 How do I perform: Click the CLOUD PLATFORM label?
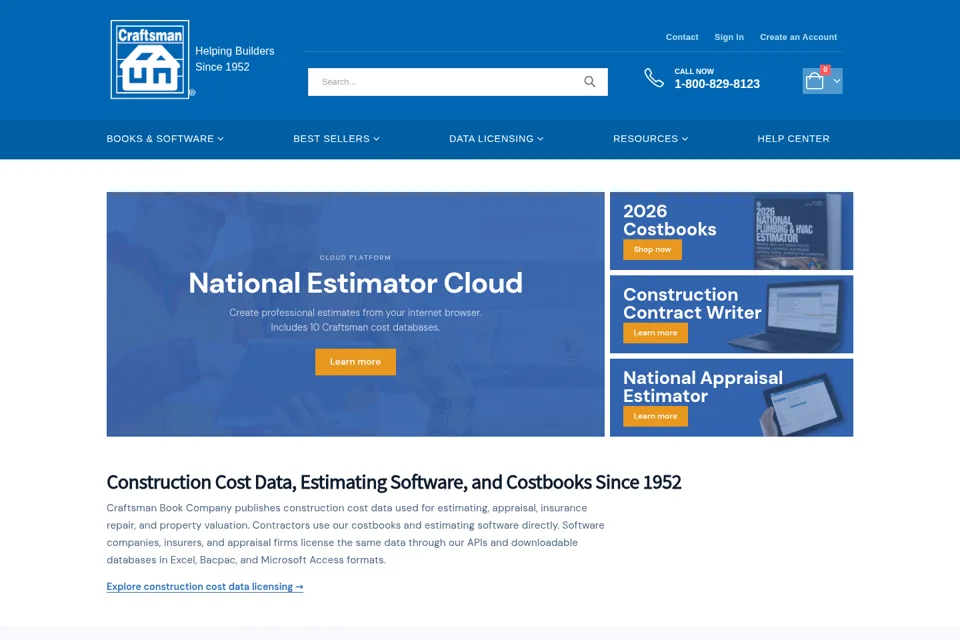coord(355,258)
